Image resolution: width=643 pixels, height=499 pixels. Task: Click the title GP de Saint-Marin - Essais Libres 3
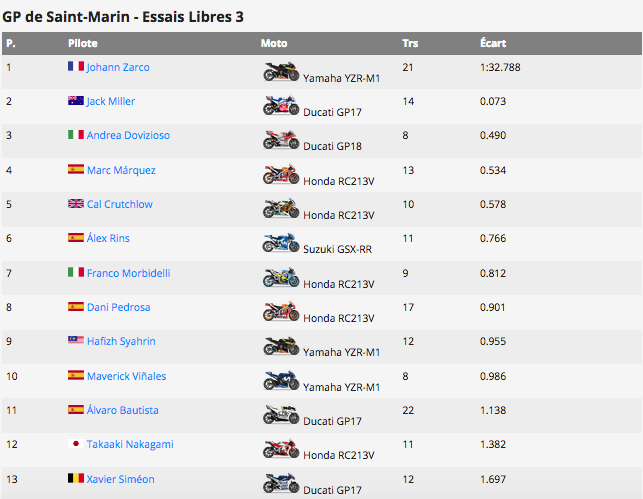pos(123,17)
